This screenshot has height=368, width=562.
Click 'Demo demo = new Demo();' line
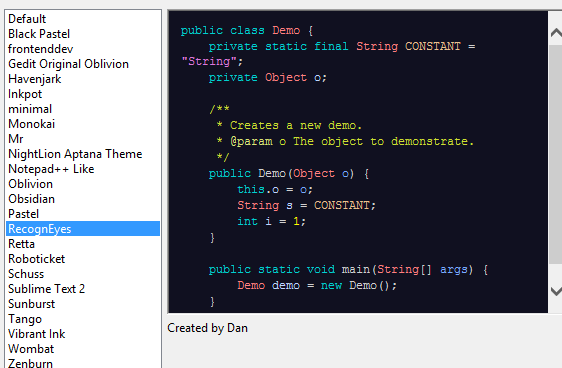pyautogui.click(x=317, y=286)
